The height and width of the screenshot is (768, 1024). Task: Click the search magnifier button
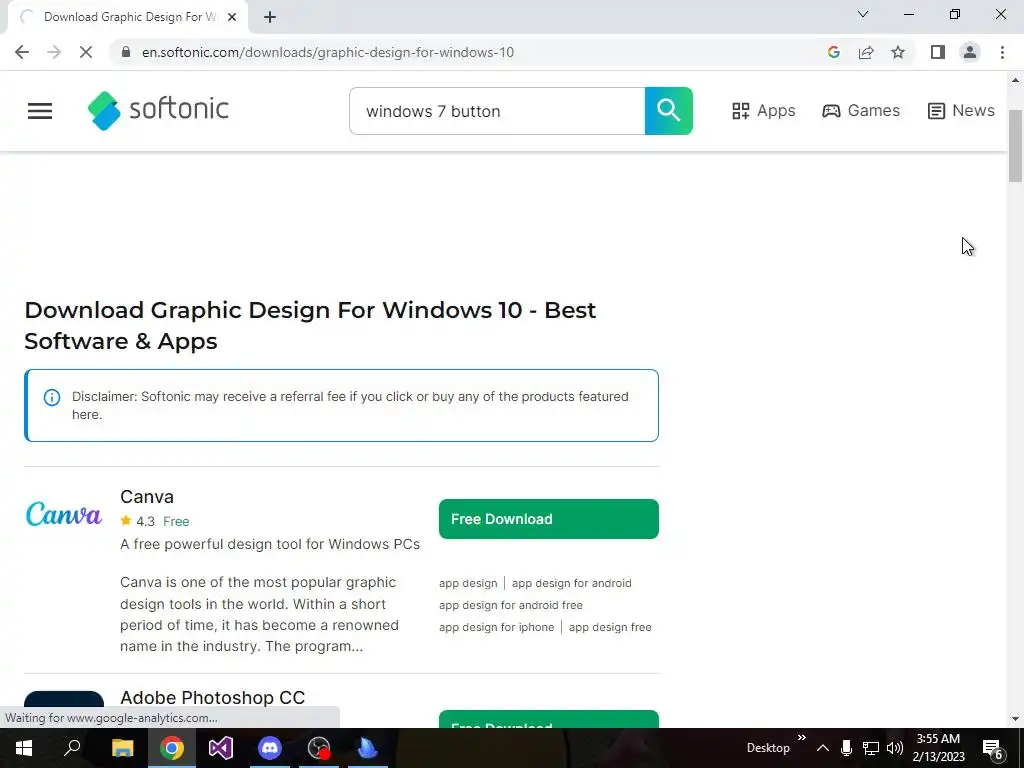tap(668, 110)
